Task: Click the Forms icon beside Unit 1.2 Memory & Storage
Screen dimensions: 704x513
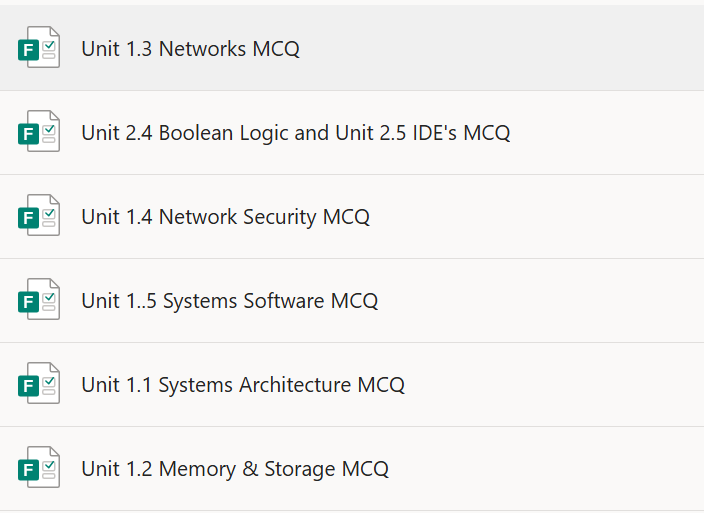Action: click(39, 468)
